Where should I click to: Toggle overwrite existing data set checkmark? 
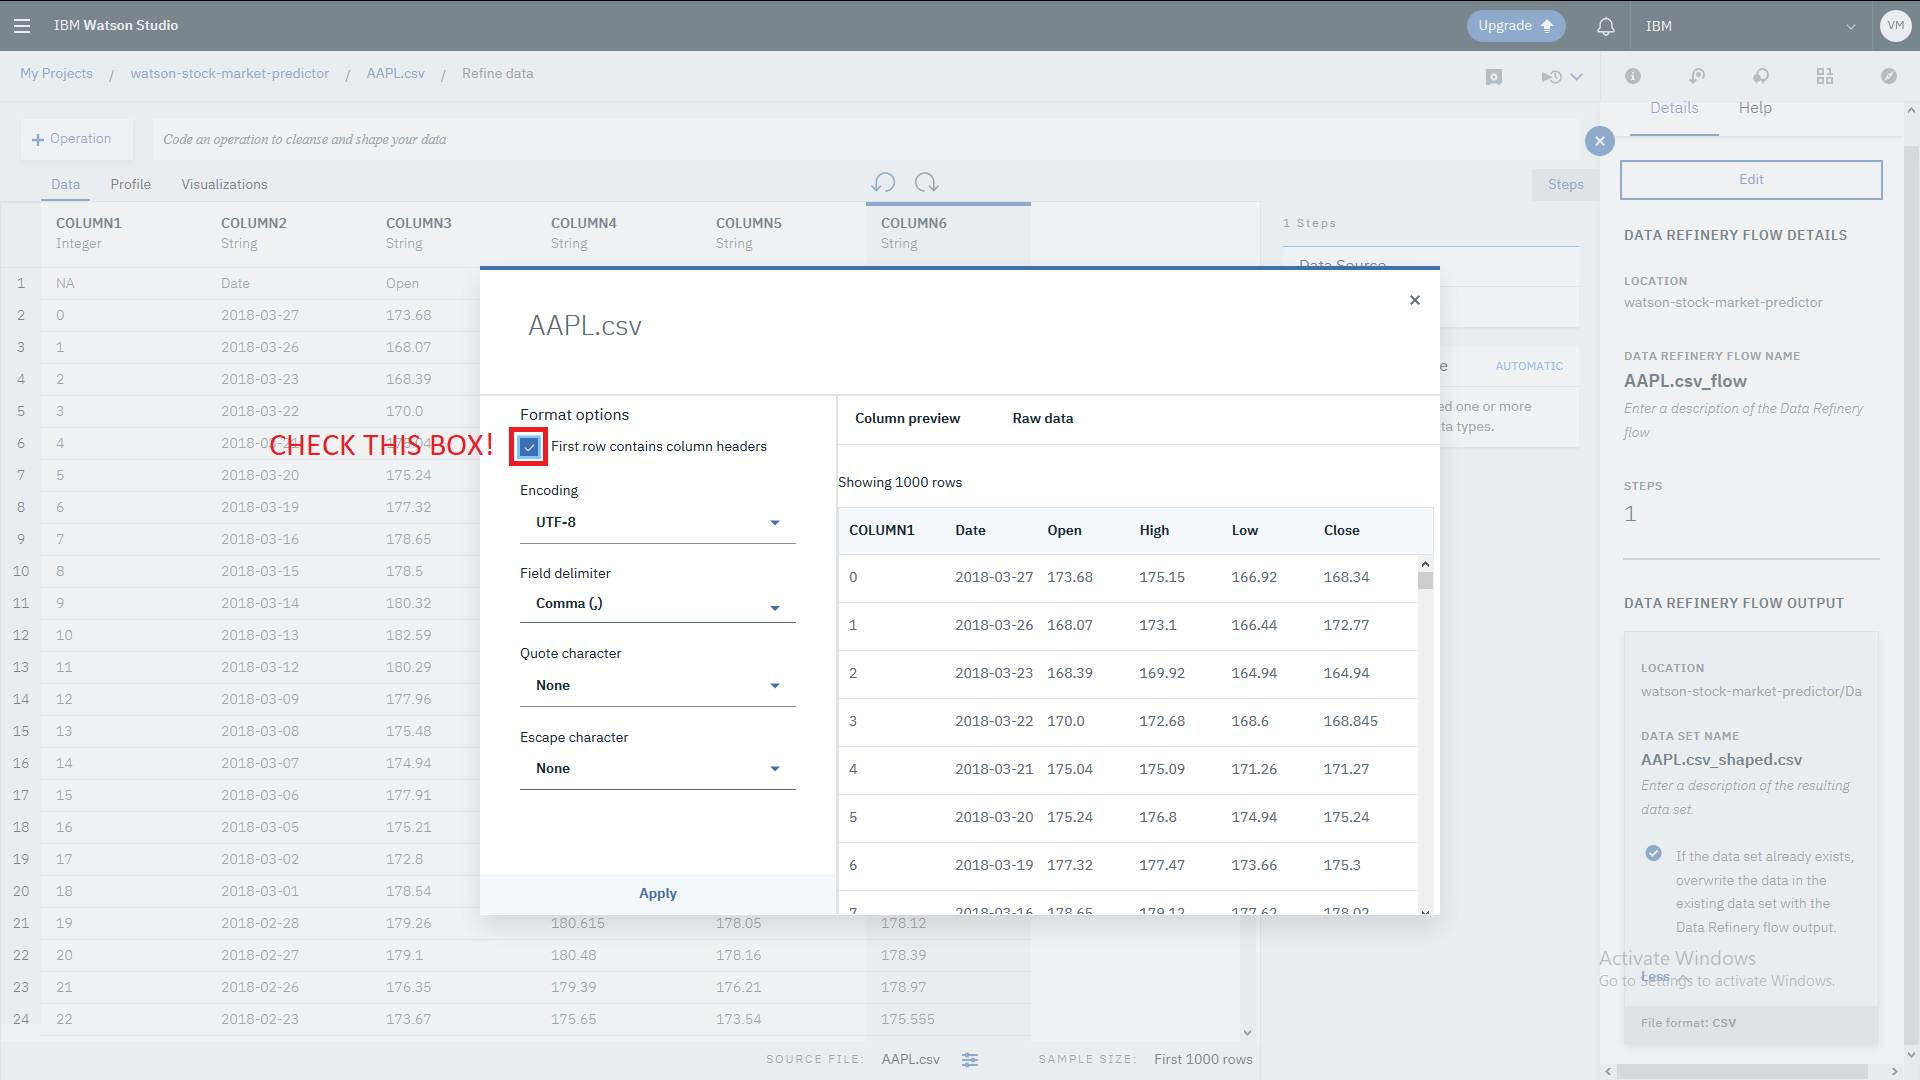point(1653,854)
